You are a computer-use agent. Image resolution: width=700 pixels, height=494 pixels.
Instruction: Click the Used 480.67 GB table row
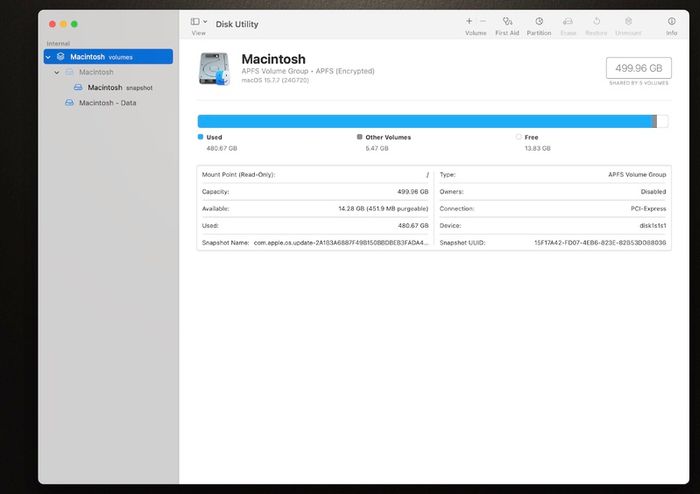point(315,225)
